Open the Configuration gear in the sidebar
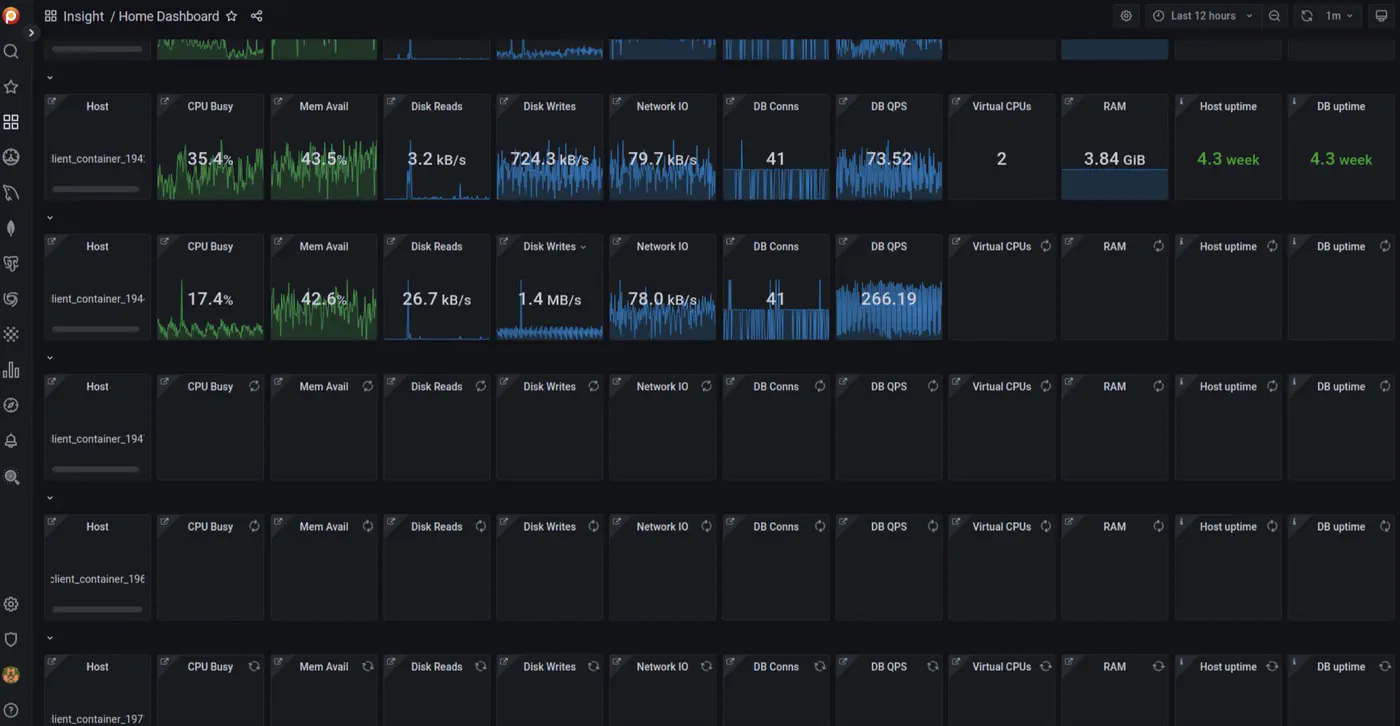This screenshot has height=726, width=1400. 11,604
